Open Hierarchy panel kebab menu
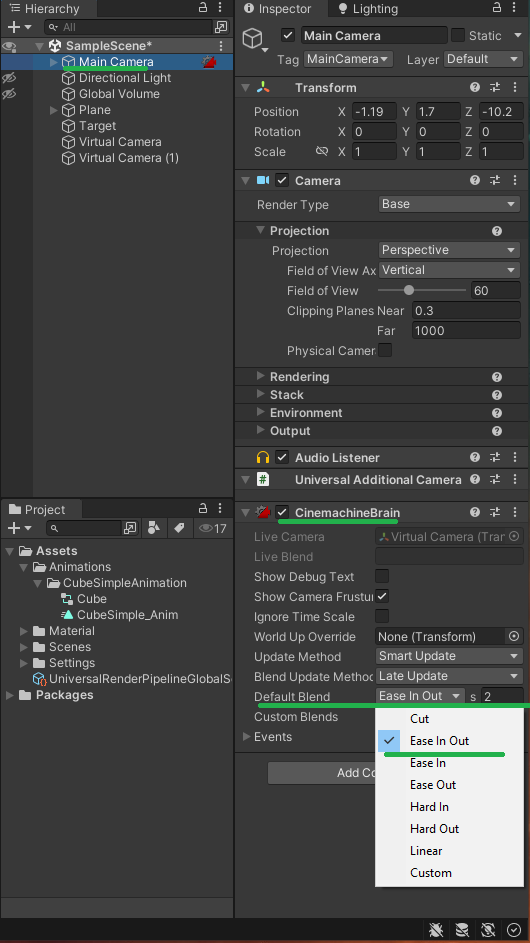Viewport: 530px width, 943px height. tap(221, 8)
